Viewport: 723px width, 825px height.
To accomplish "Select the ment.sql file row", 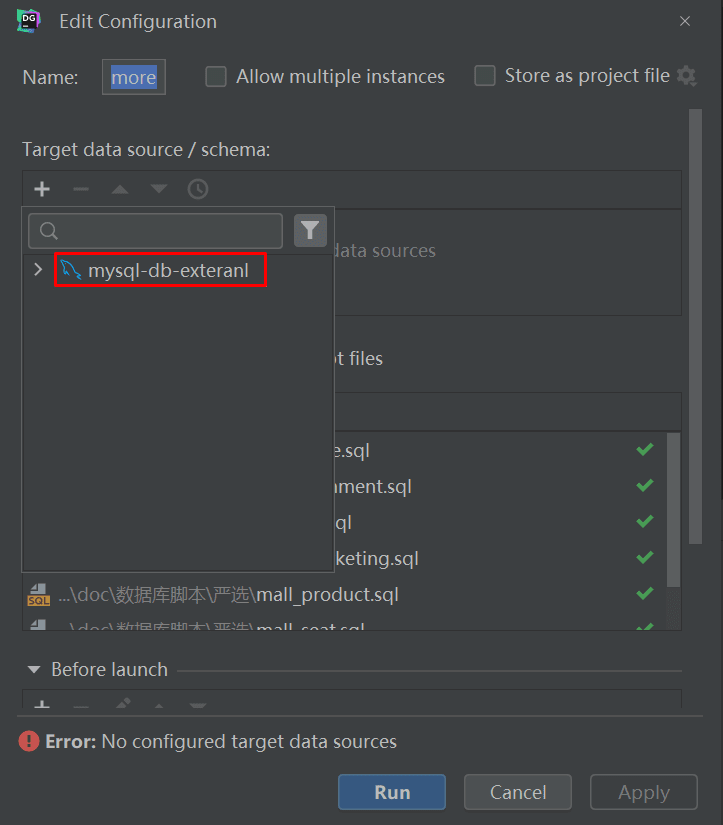I will [x=500, y=486].
